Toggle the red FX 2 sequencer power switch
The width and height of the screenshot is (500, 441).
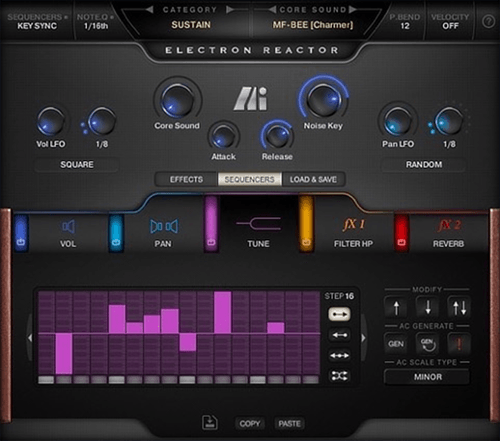[x=401, y=233]
